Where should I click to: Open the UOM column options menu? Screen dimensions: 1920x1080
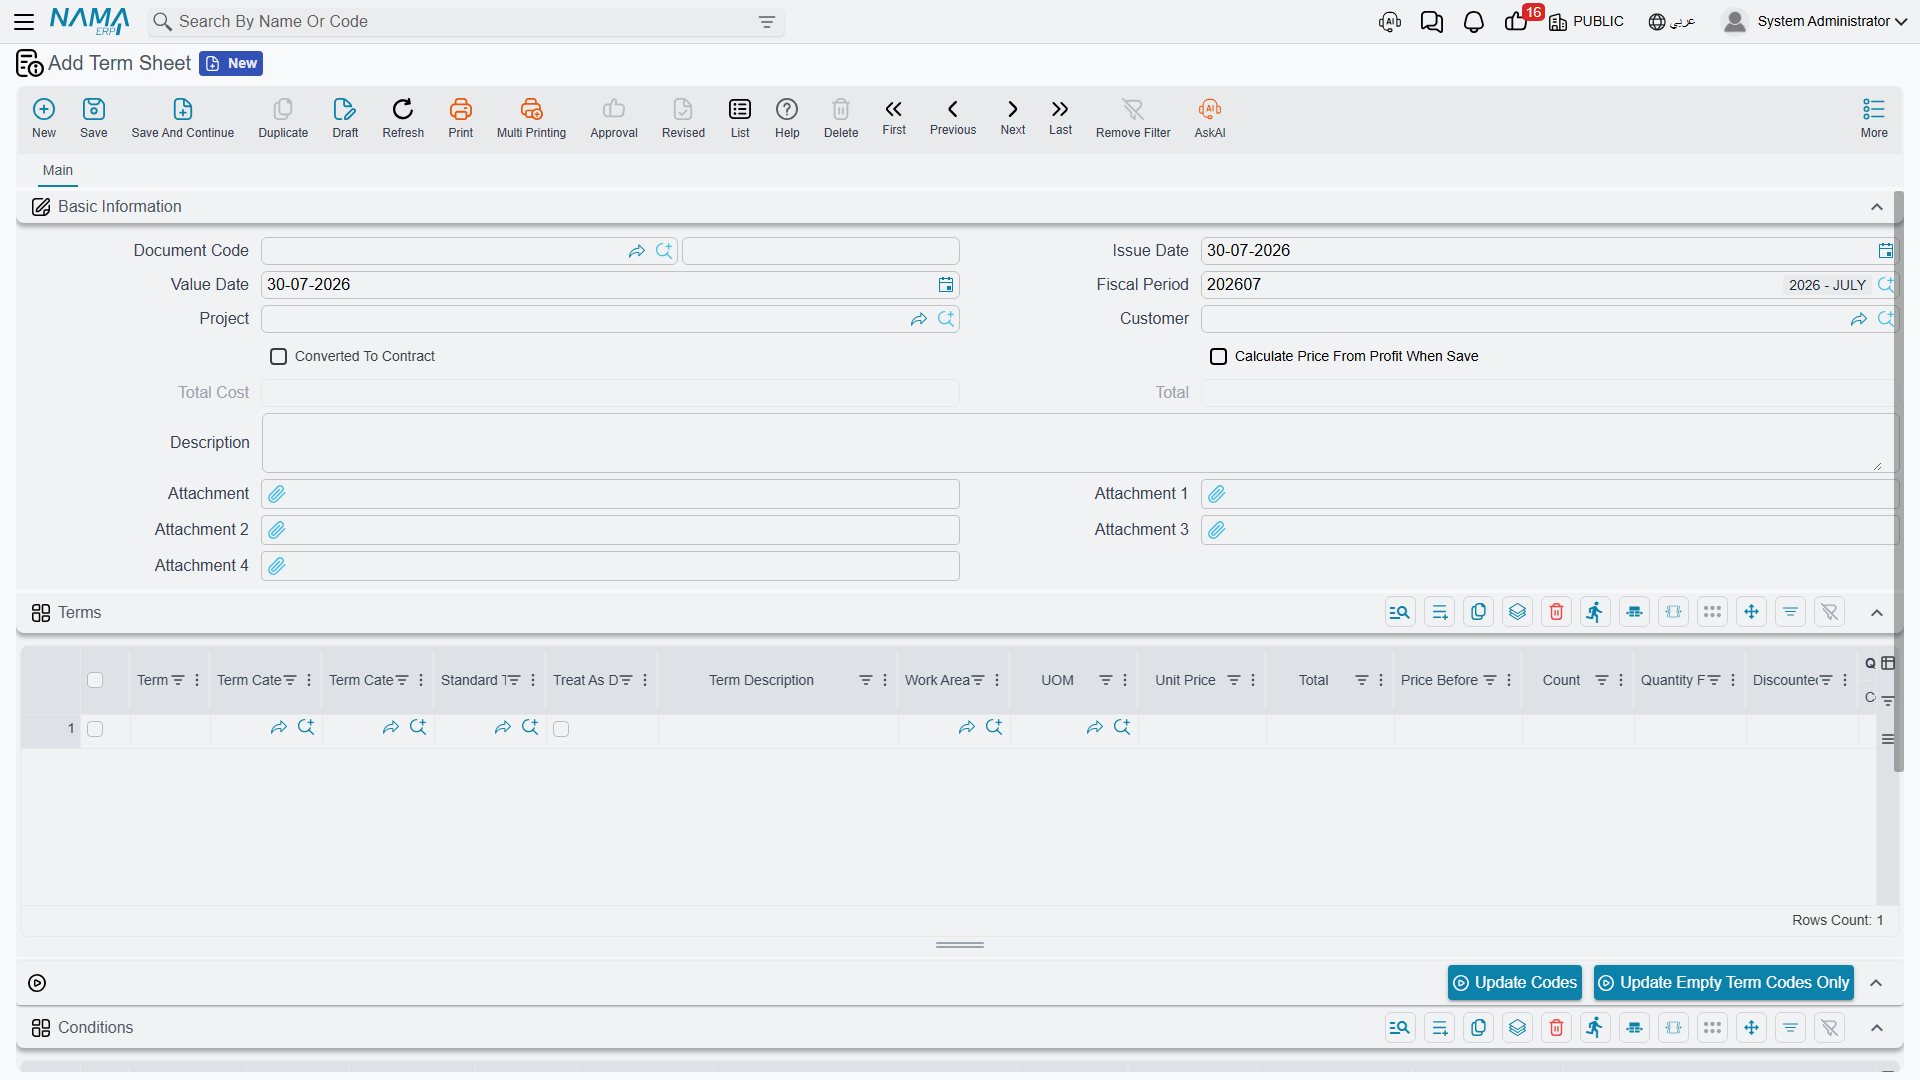point(1125,680)
